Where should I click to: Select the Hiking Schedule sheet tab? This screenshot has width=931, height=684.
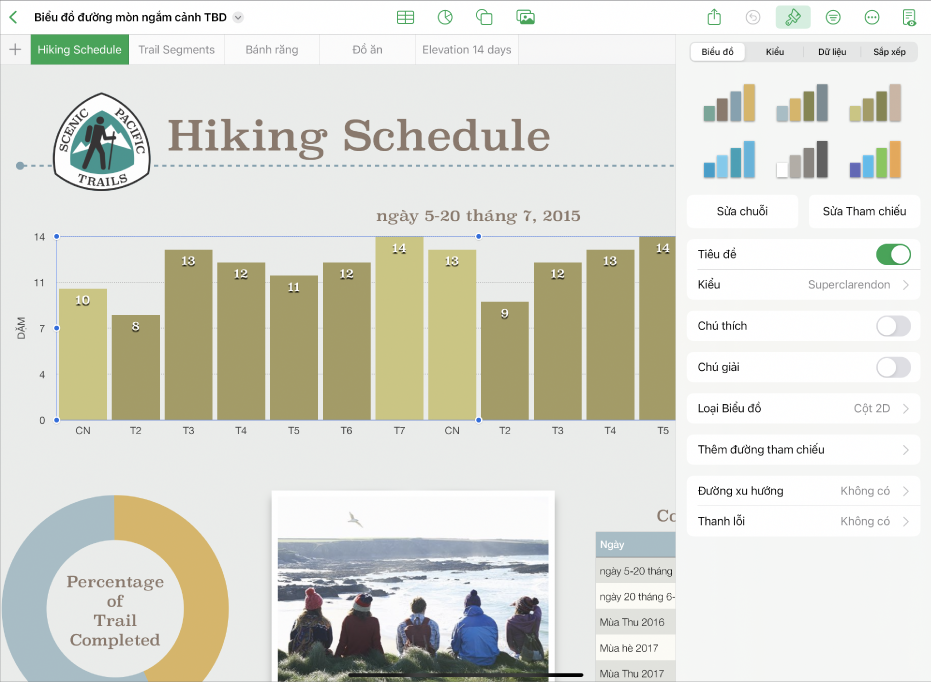(80, 50)
